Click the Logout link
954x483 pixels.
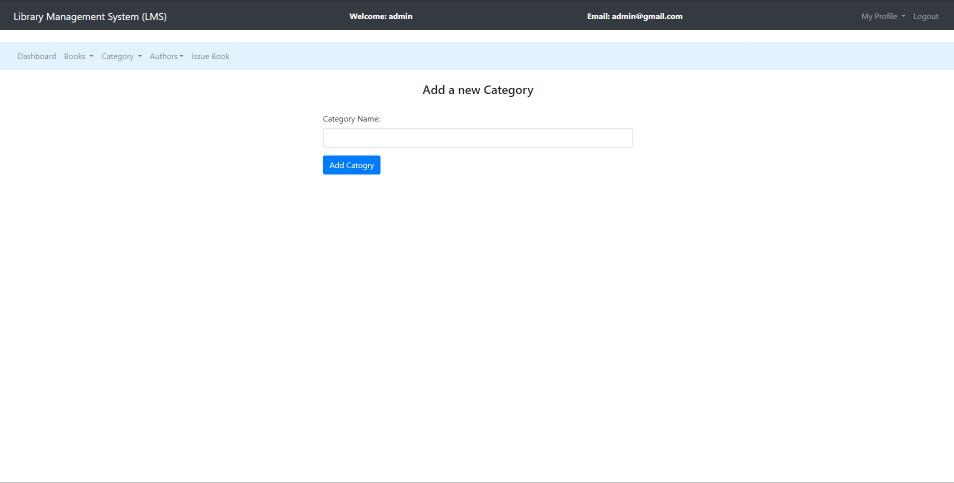coord(925,16)
